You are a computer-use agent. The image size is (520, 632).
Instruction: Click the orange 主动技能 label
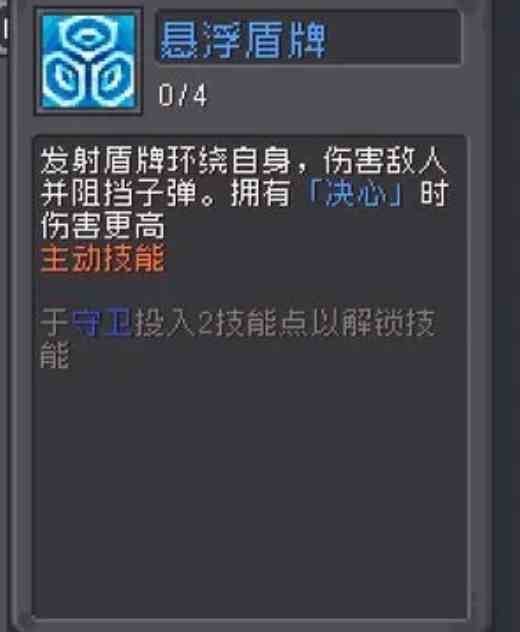point(103,258)
